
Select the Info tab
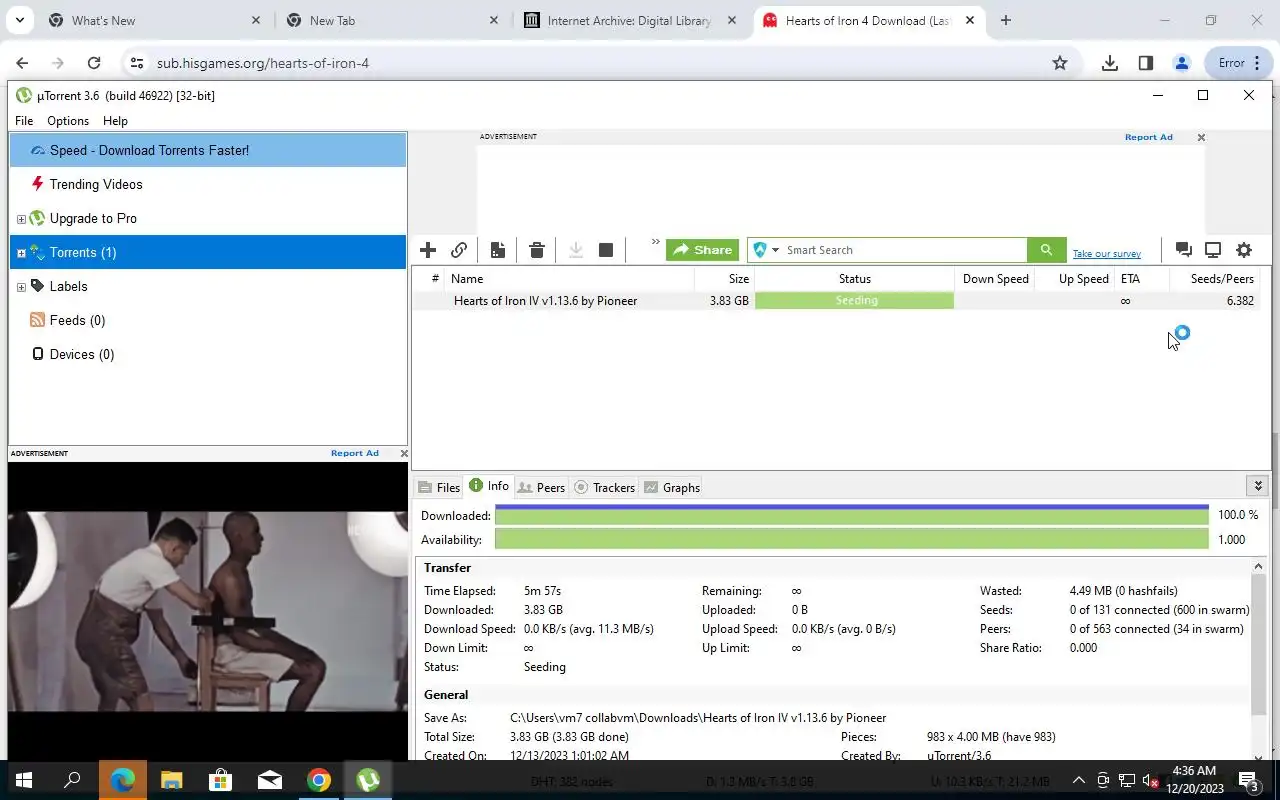point(489,486)
